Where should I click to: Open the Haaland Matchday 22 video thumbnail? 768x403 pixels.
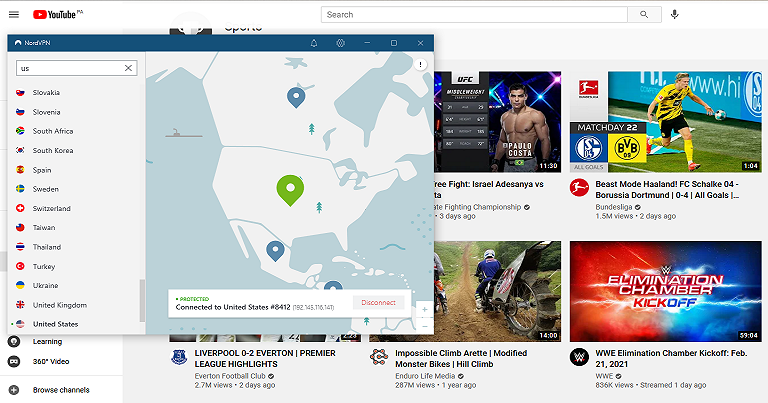click(x=666, y=121)
